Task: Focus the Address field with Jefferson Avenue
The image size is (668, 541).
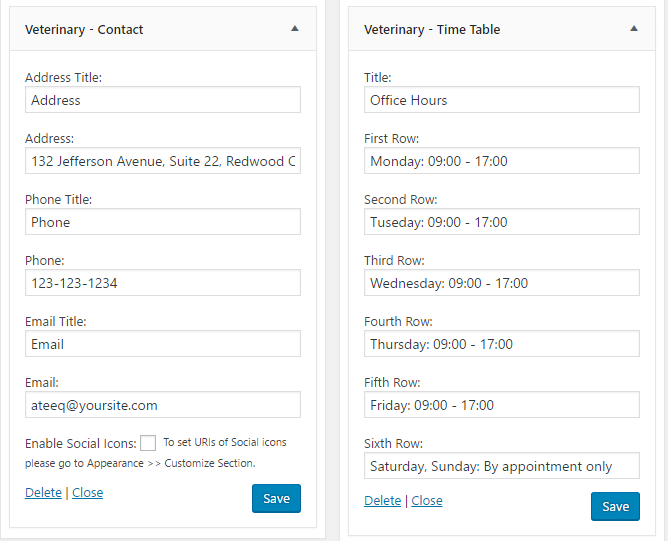Action: [x=162, y=161]
